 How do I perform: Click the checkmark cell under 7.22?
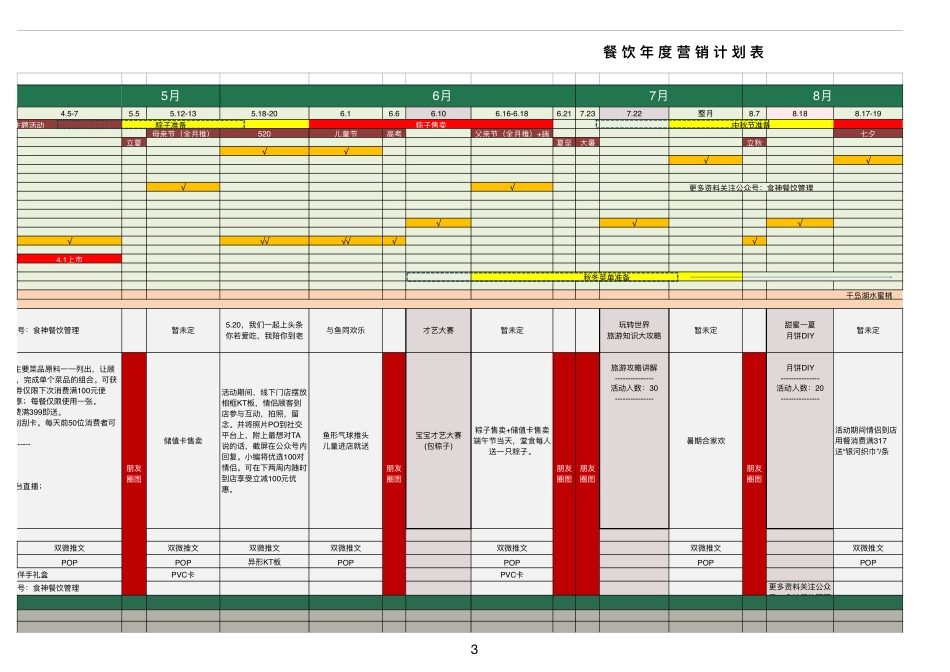tap(634, 223)
